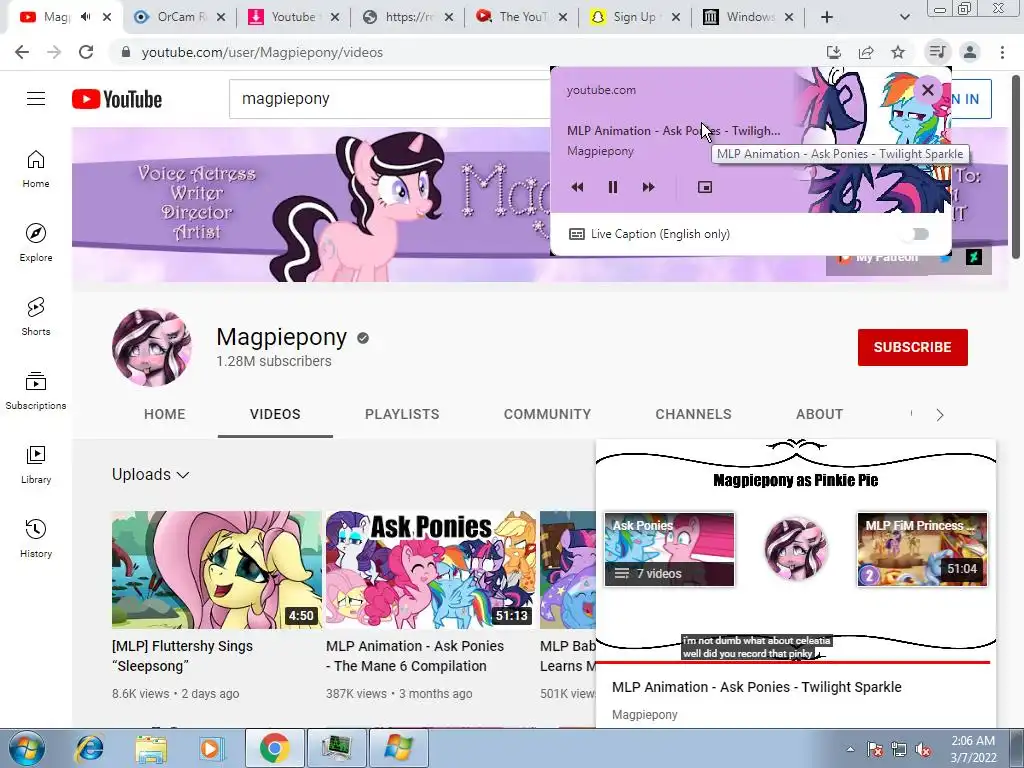
Task: Click the page vertical scrollbar
Action: (x=1017, y=167)
